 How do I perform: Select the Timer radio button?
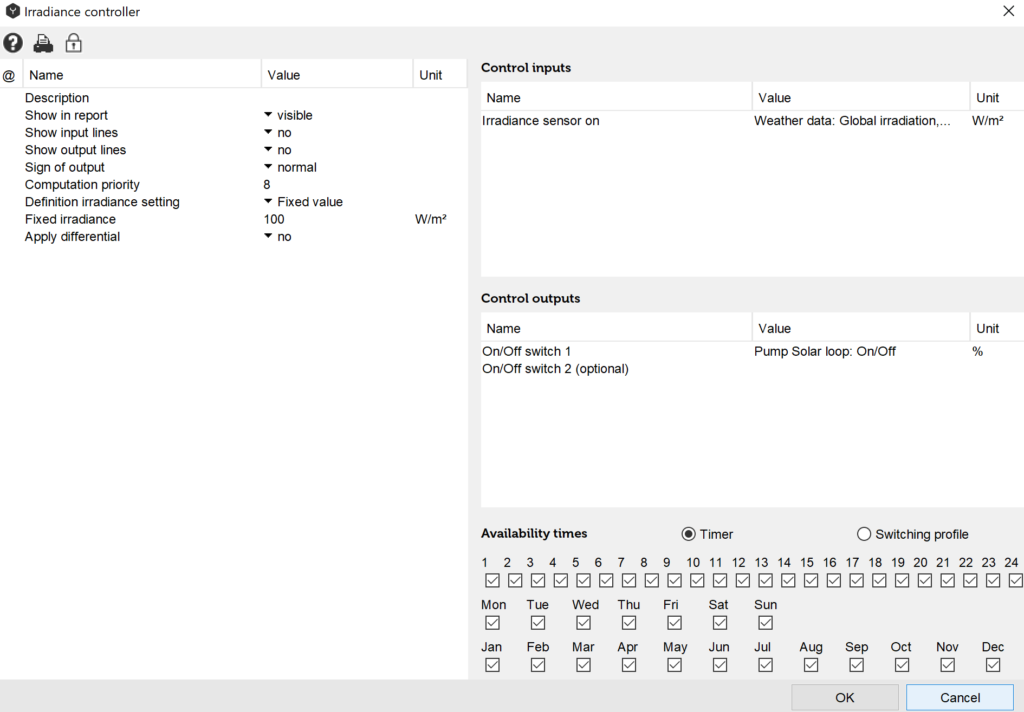688,534
